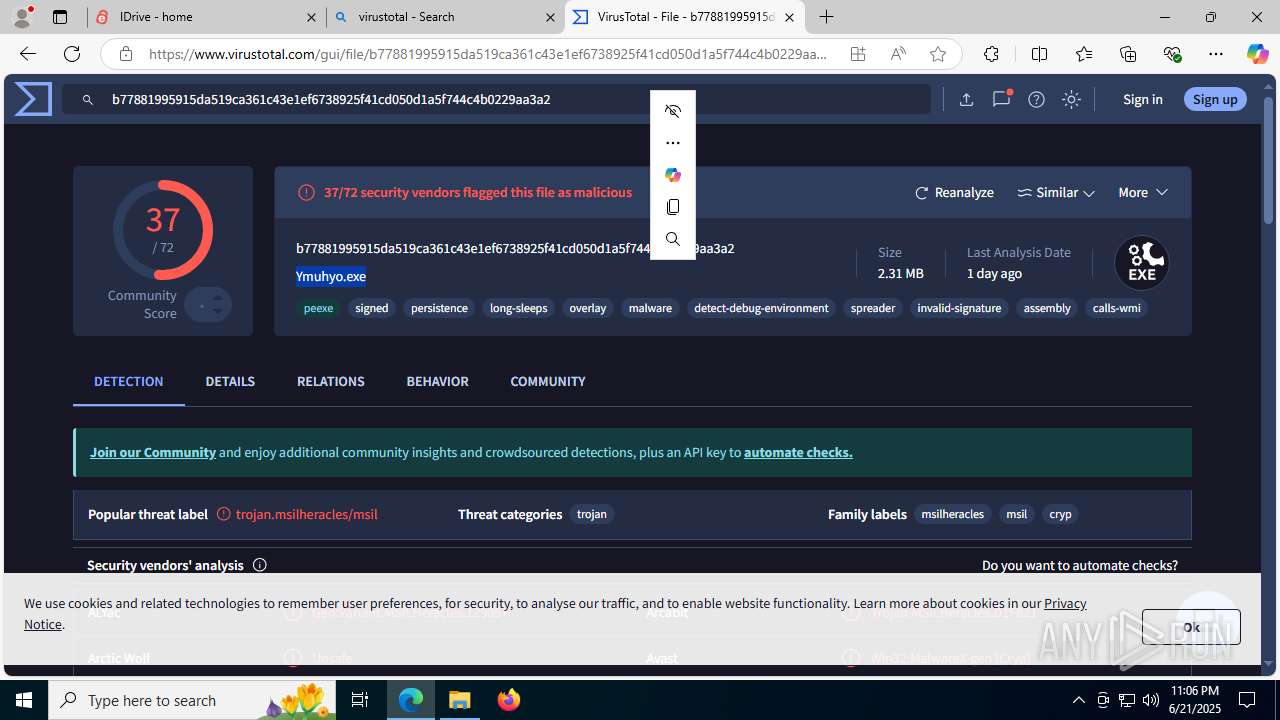Screen dimensions: 1280x720
Task: Click the msilheracles family label
Action: (x=953, y=514)
